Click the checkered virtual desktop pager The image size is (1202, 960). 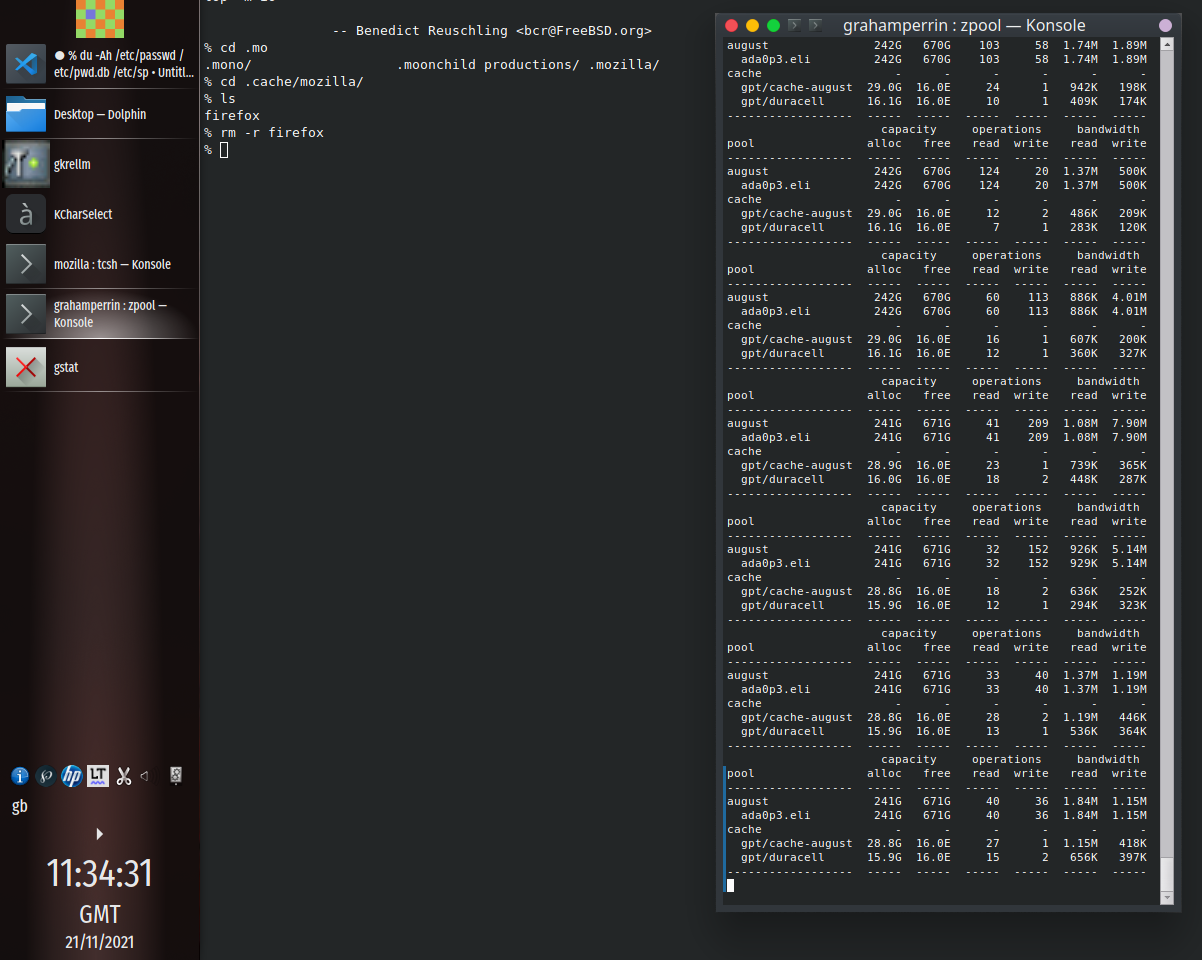click(x=100, y=18)
